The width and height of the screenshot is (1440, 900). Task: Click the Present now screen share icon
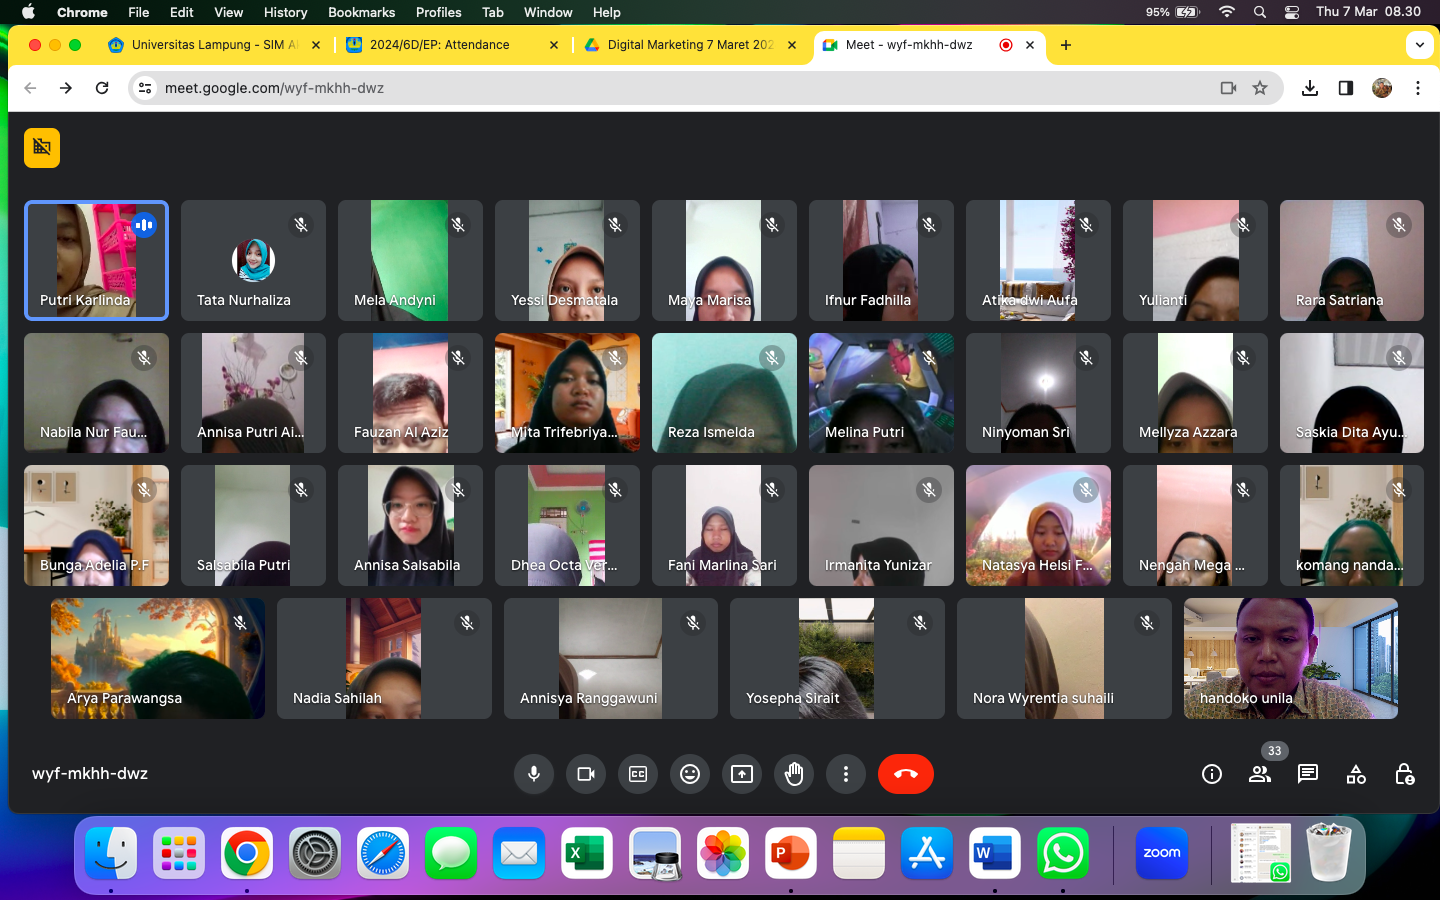(742, 774)
